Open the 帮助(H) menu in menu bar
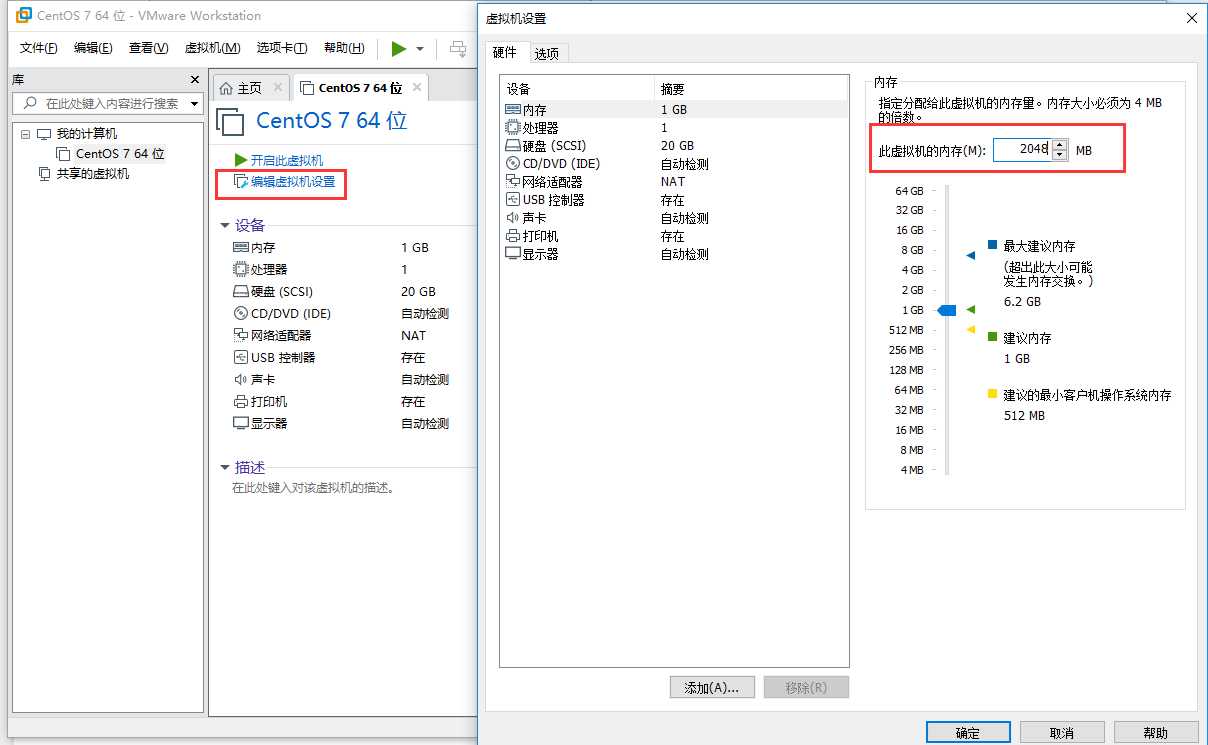 (343, 48)
